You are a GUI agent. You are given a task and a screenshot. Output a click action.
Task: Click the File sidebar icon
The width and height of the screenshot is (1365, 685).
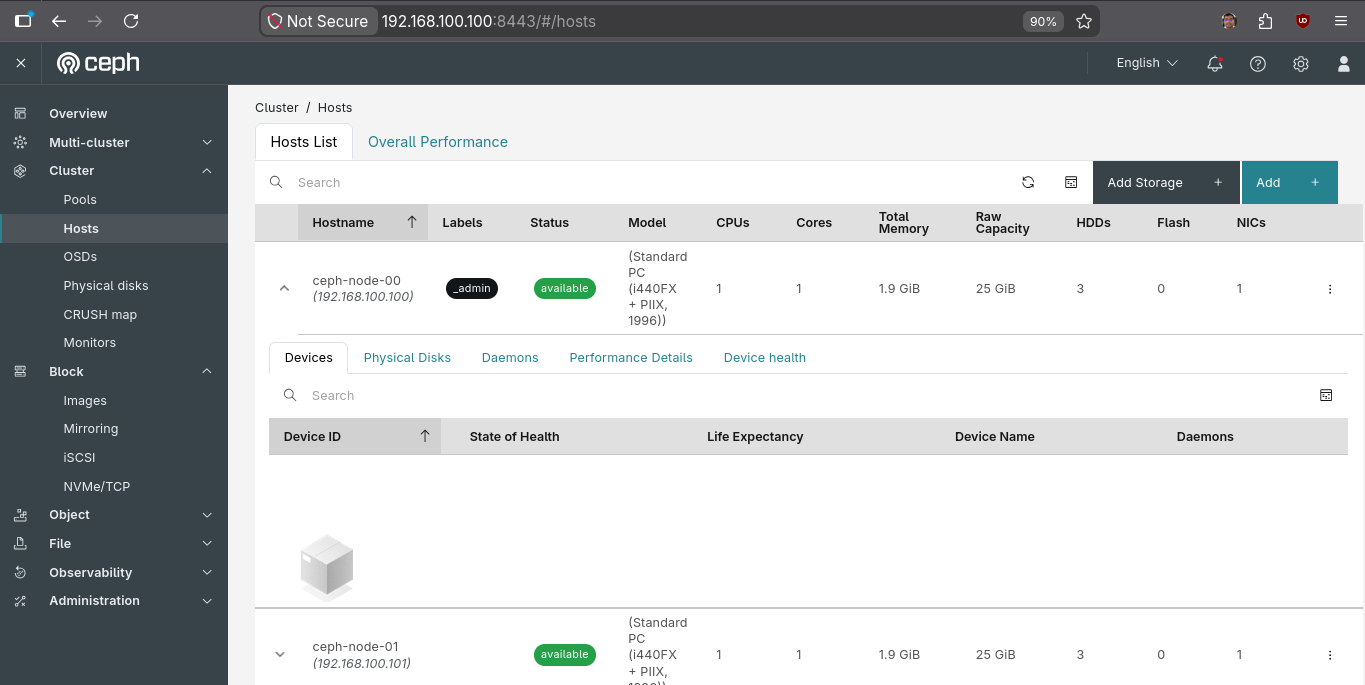click(x=20, y=543)
